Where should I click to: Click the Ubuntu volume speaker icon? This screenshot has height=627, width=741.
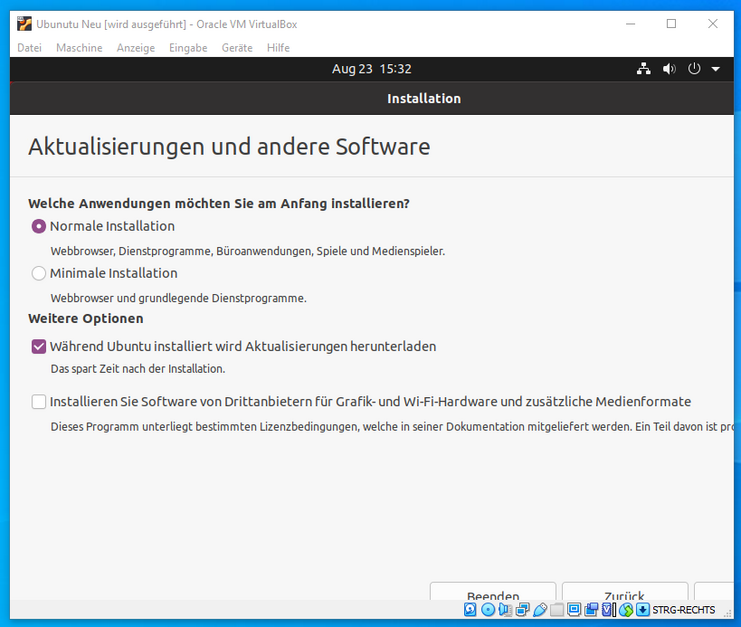tap(669, 69)
